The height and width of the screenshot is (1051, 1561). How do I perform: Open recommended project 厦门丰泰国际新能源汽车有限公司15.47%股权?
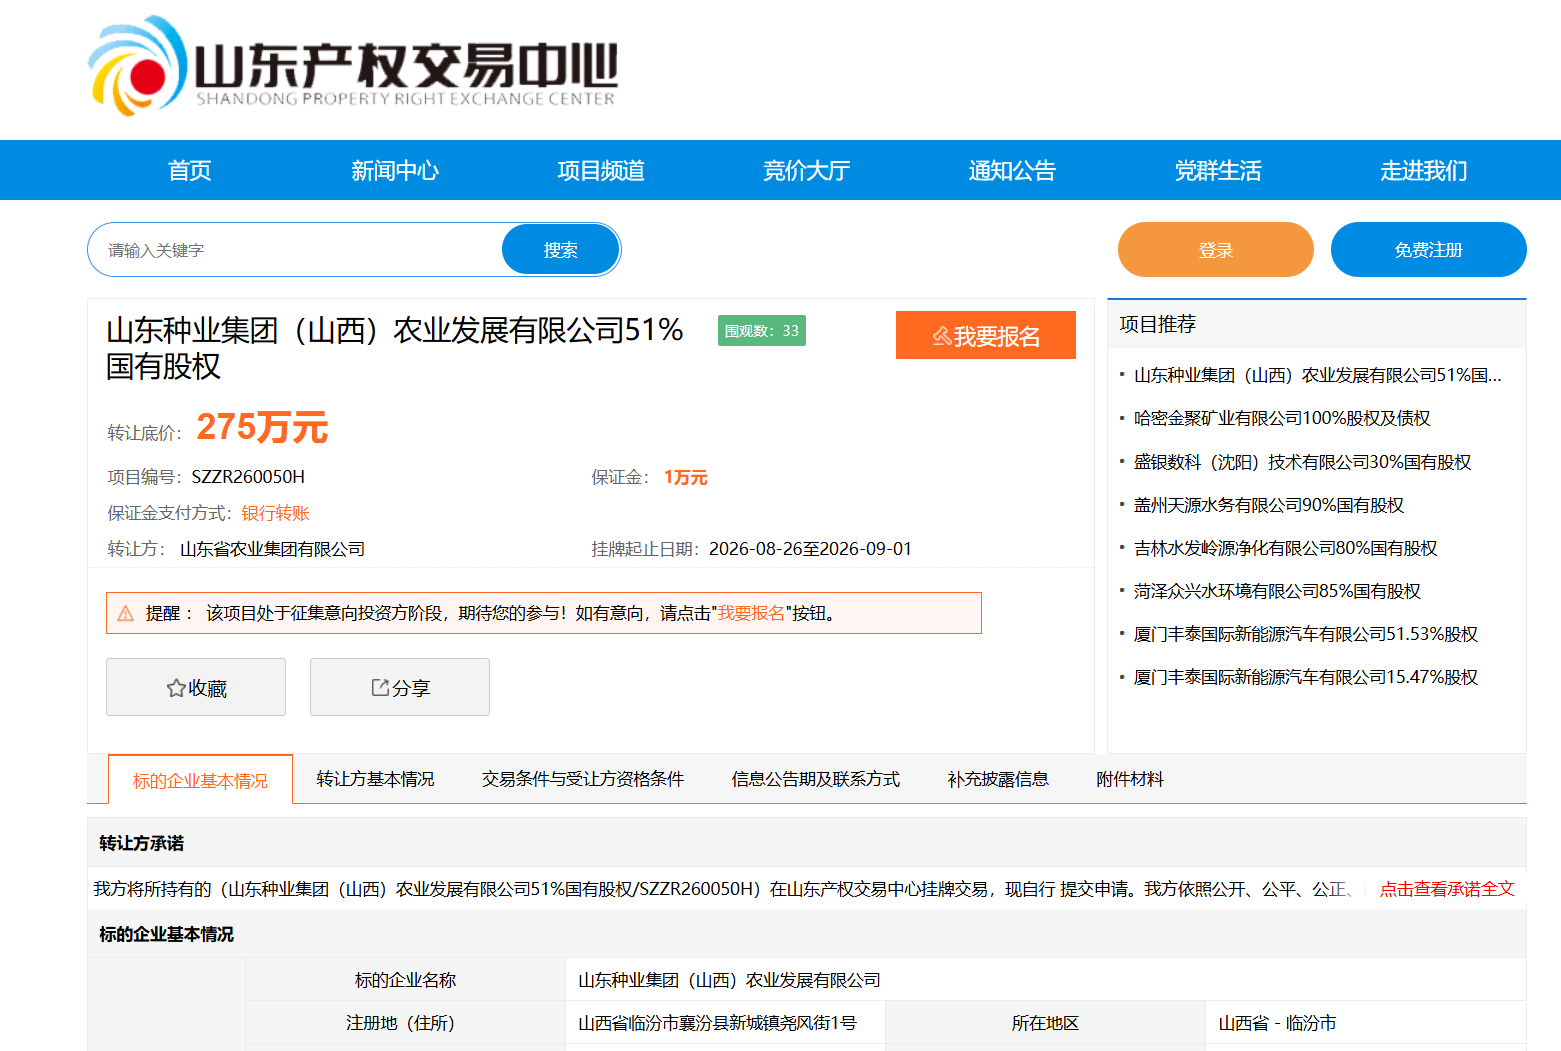click(1306, 677)
